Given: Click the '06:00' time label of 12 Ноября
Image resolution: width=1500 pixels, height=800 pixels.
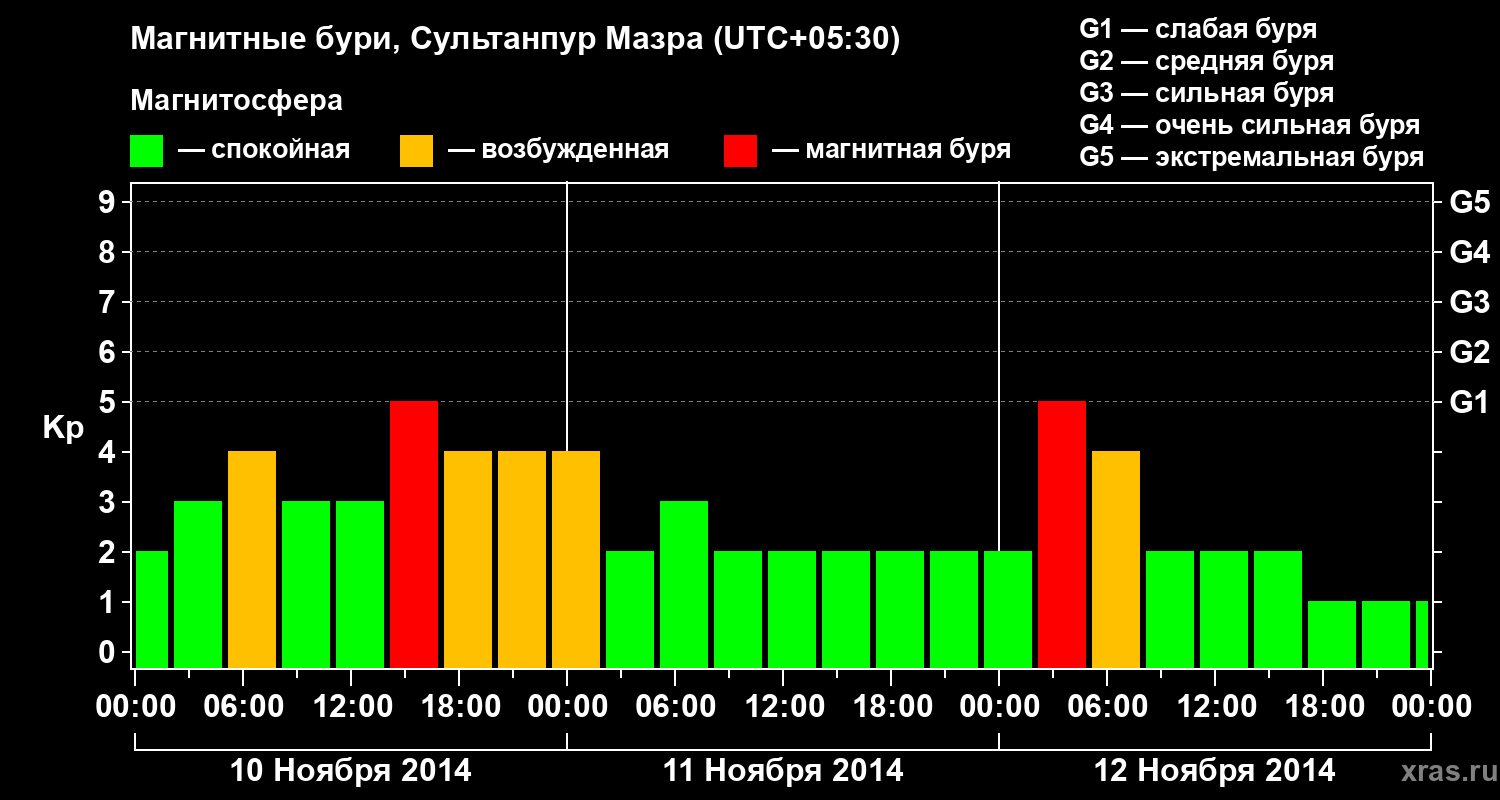Looking at the screenshot, I should click(x=1108, y=707).
